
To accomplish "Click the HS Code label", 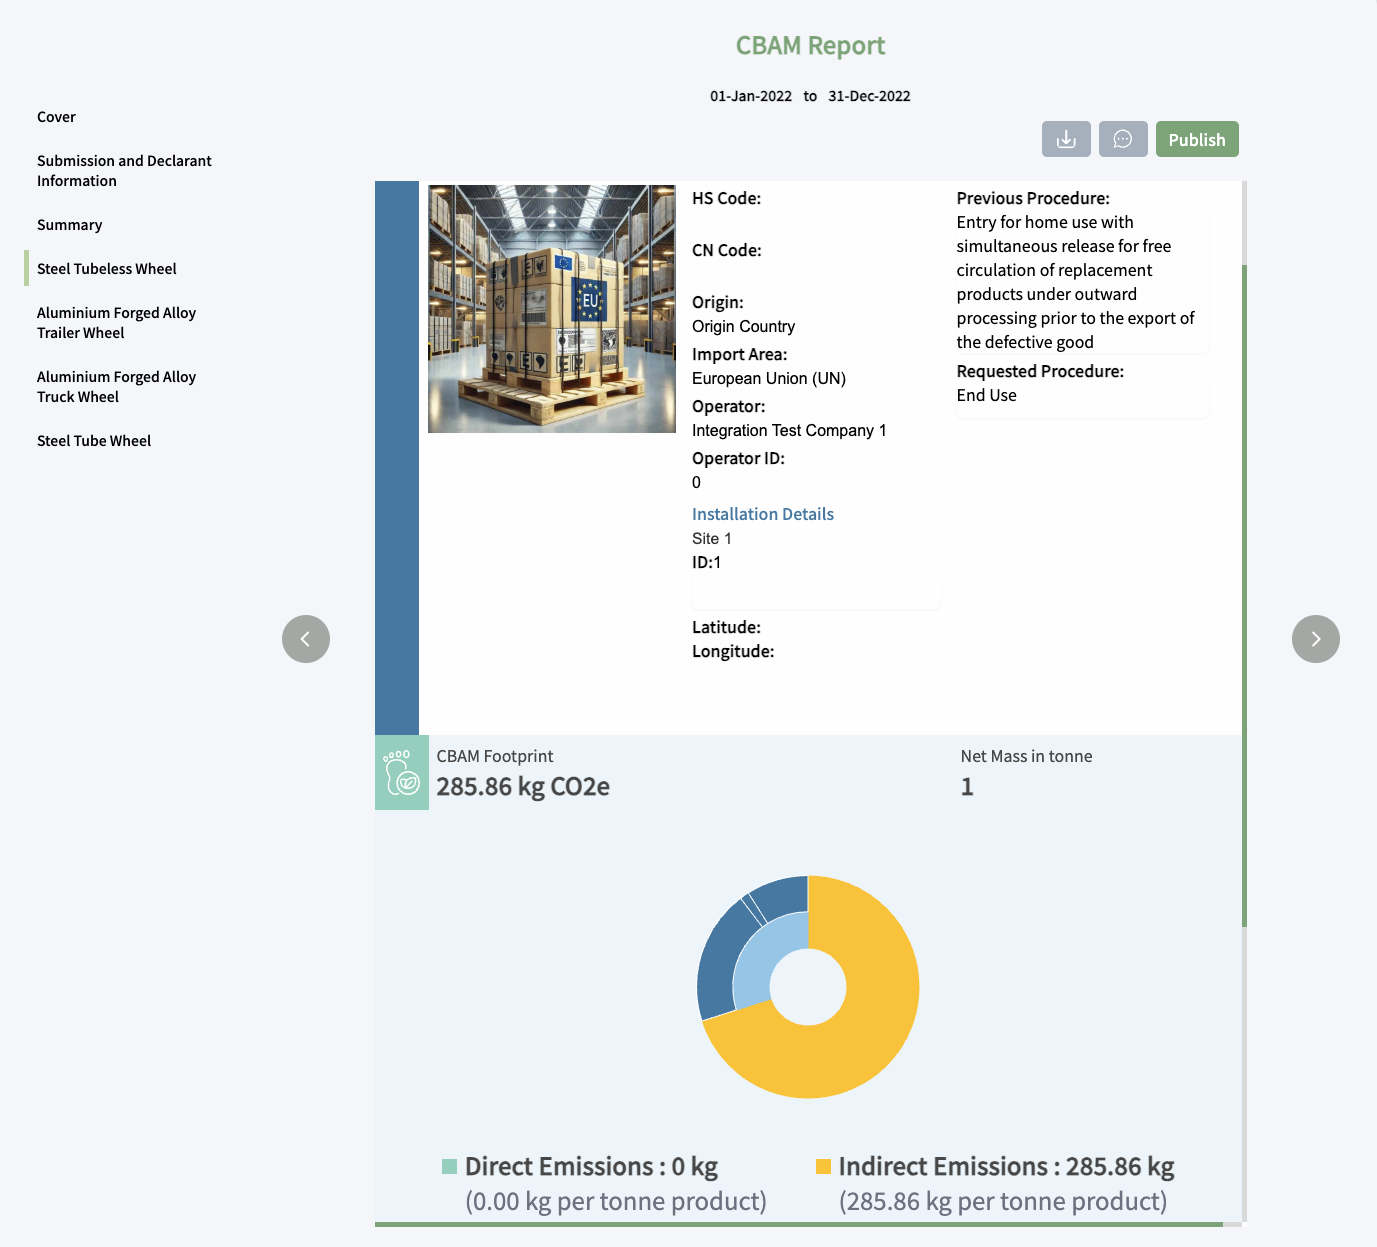I will coord(727,198).
